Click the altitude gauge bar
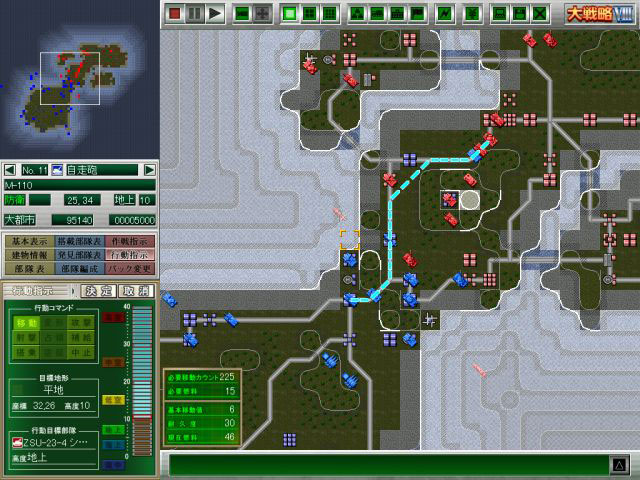 pyautogui.click(x=142, y=380)
